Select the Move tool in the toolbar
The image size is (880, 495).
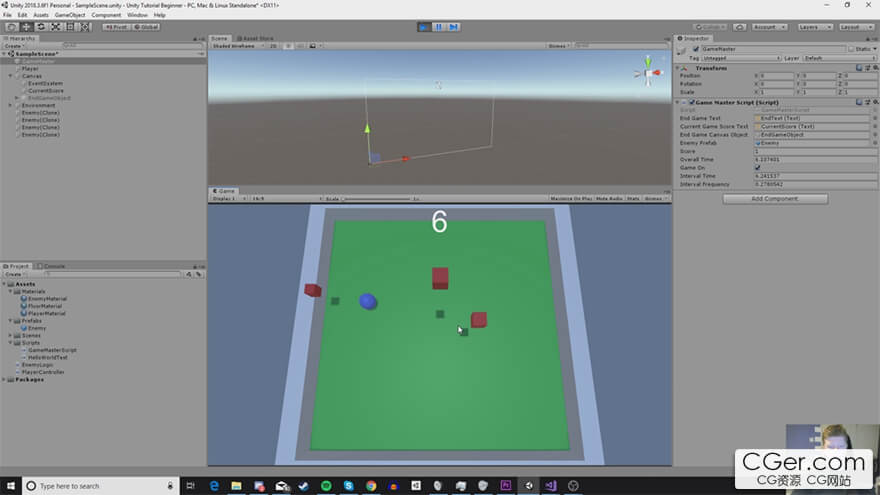pos(26,27)
